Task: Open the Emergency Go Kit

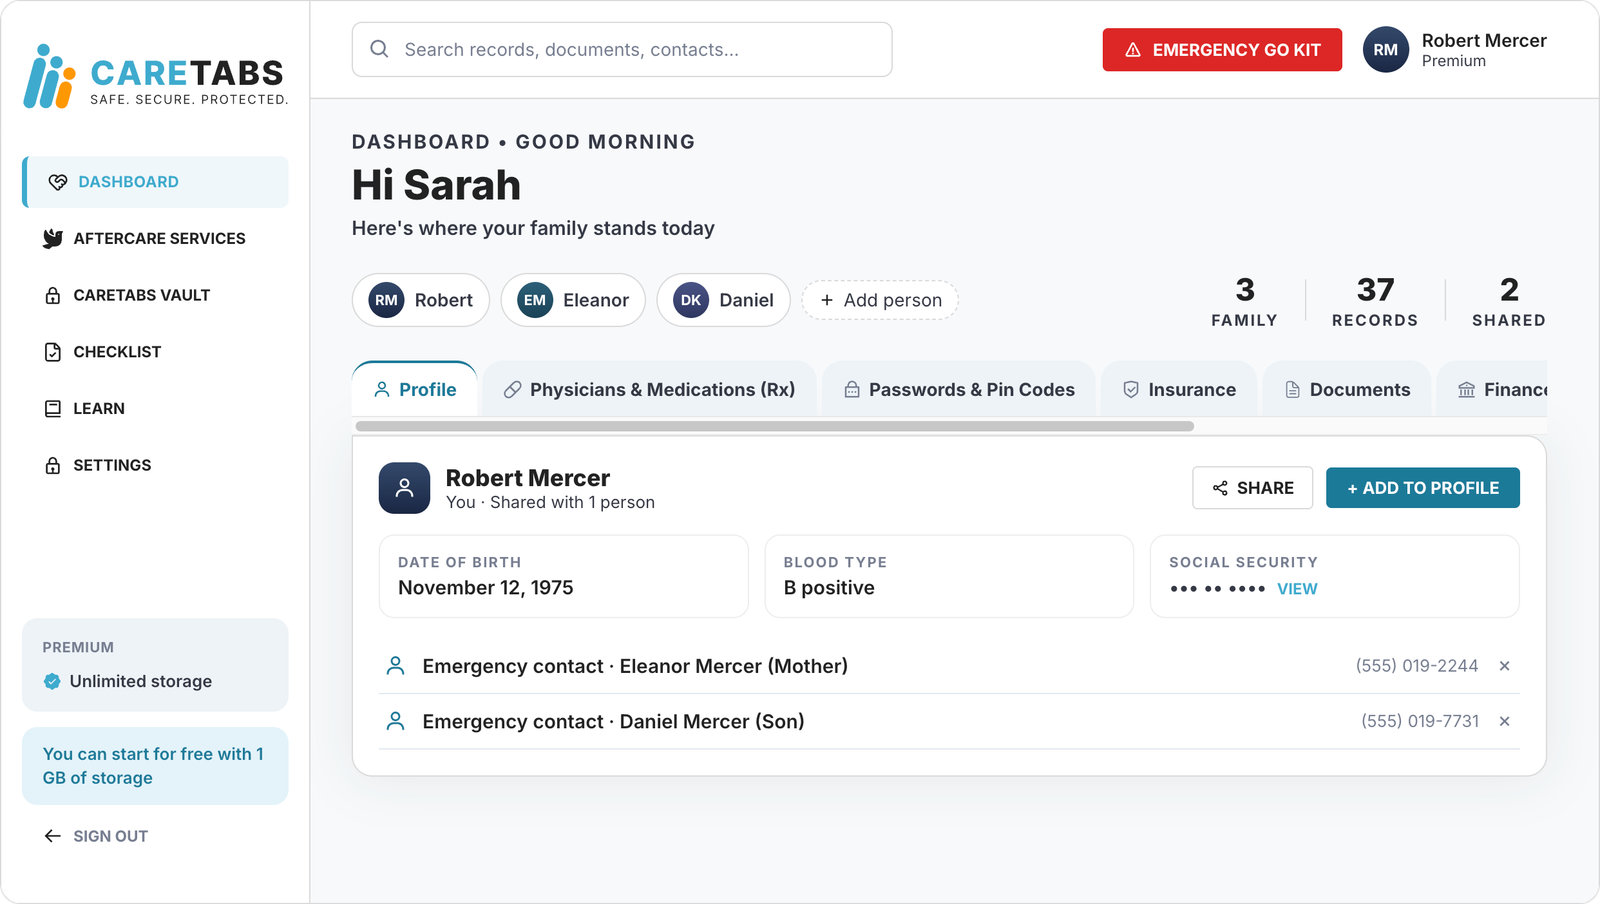Action: [x=1222, y=49]
